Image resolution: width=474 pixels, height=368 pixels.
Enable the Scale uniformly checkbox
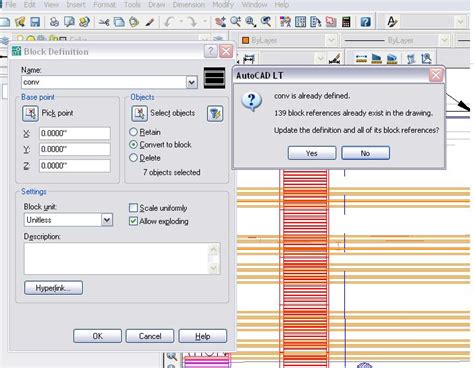pyautogui.click(x=133, y=208)
